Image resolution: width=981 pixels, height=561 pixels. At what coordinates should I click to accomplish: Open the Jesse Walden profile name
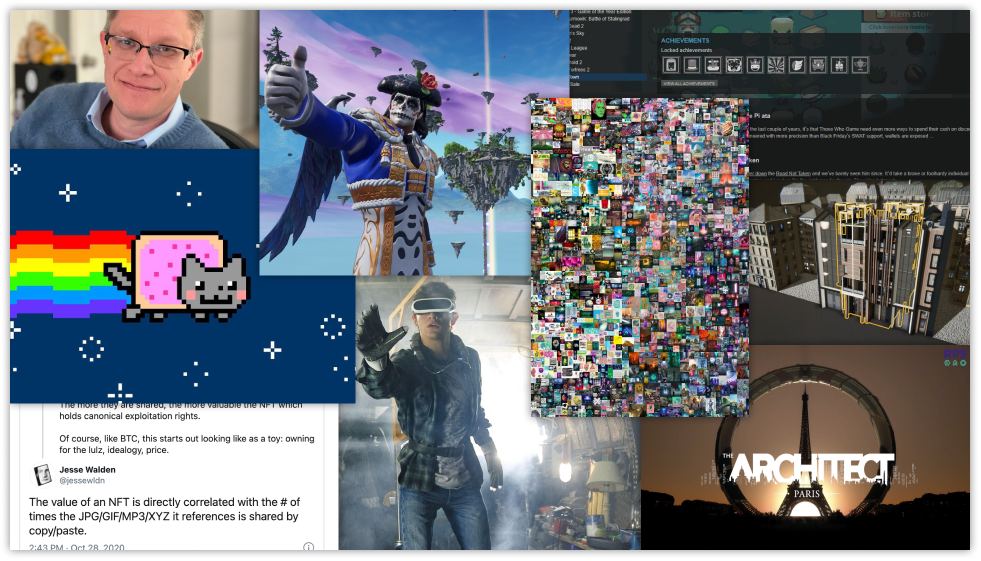[87, 470]
